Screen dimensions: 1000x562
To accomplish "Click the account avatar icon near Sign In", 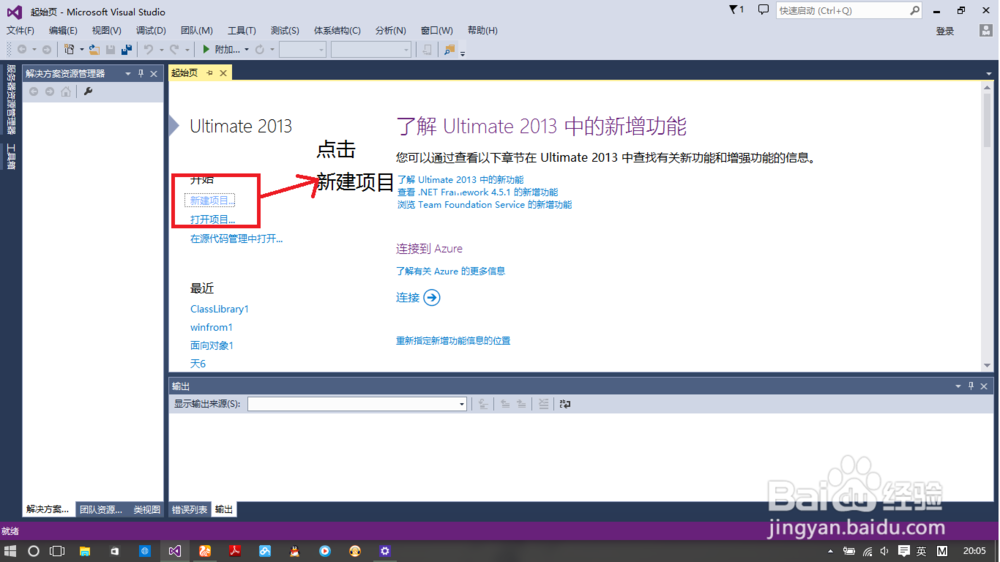I will (986, 30).
